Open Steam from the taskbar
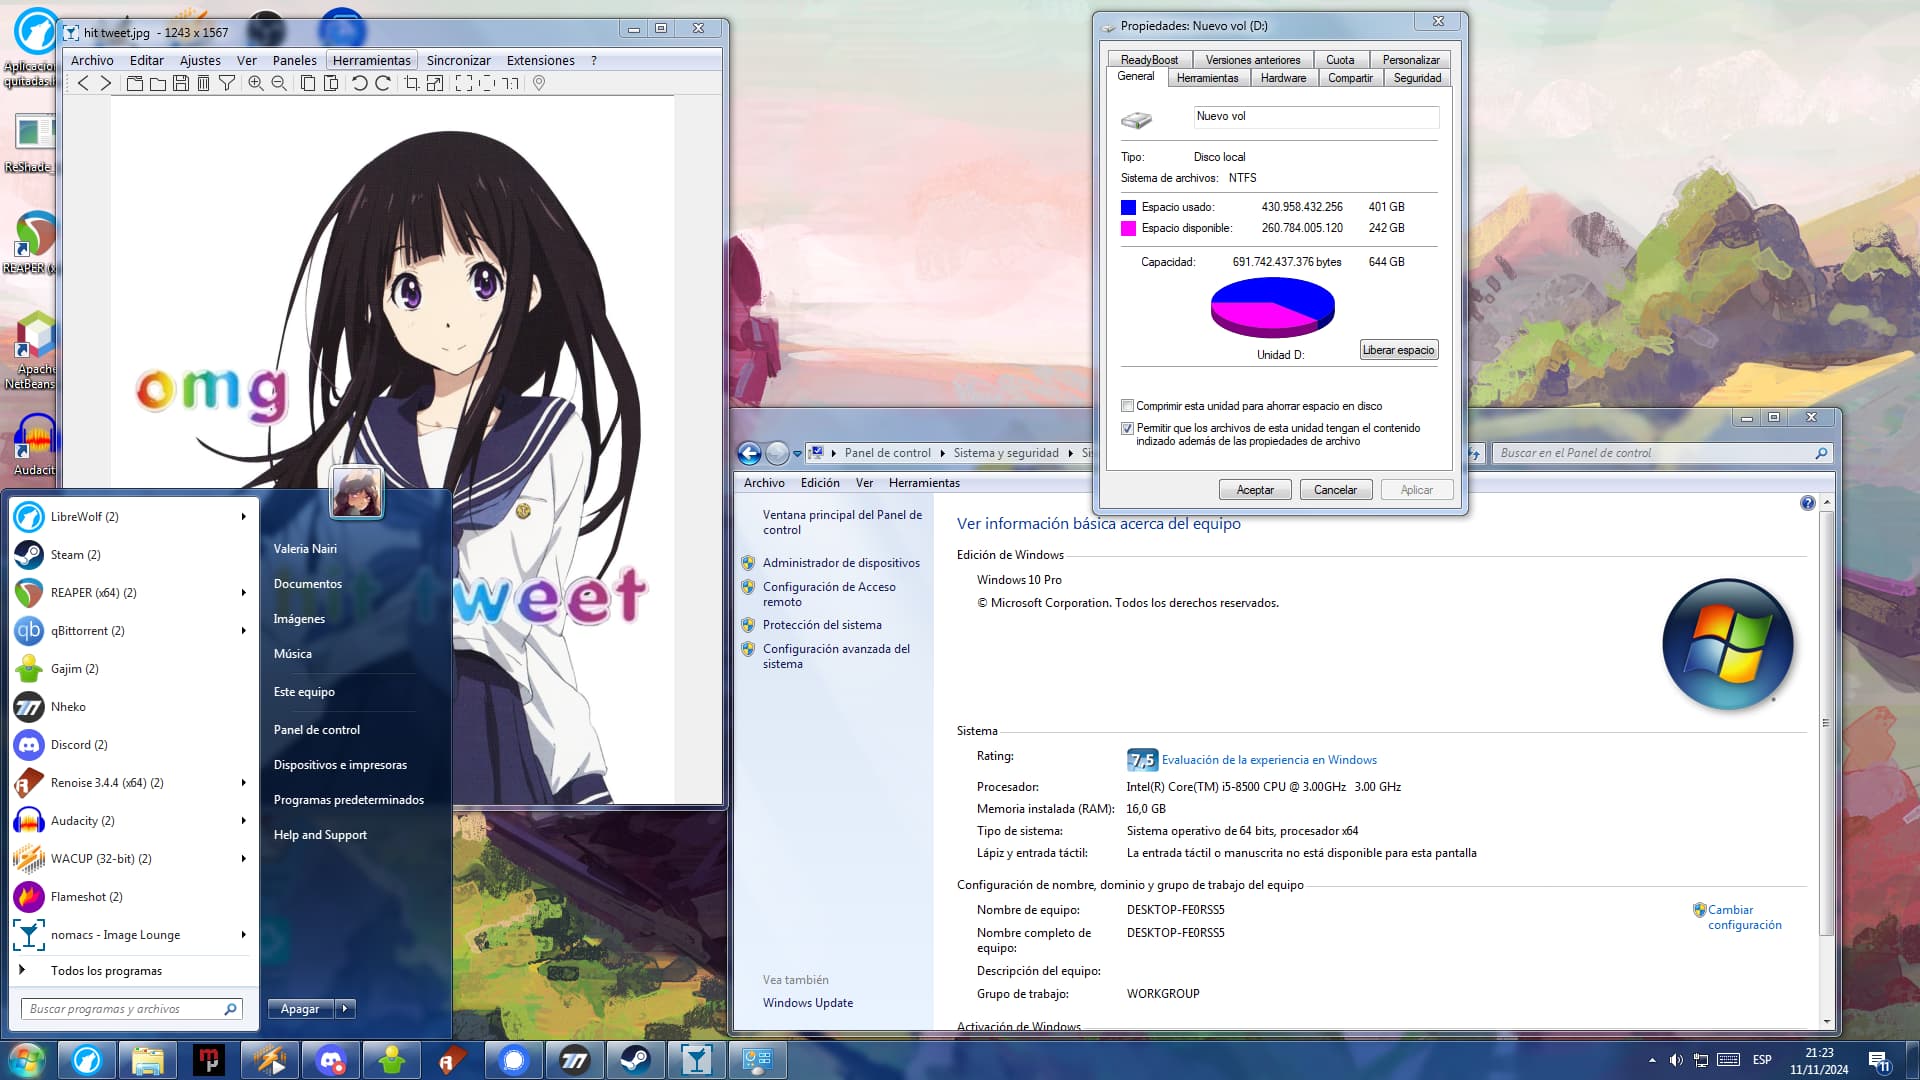 click(x=636, y=1060)
